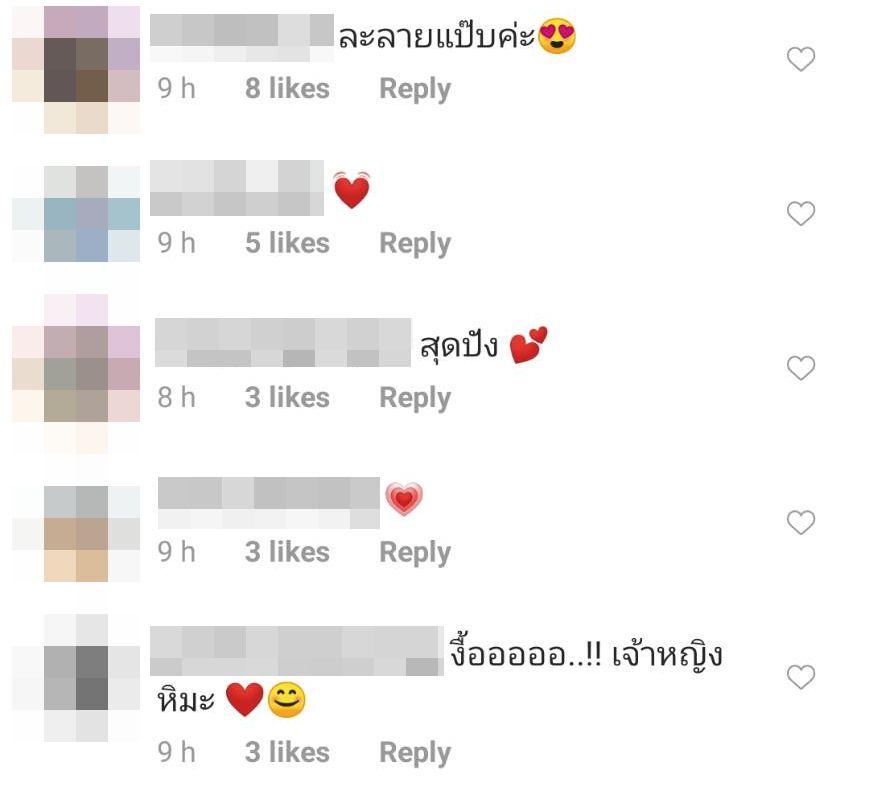This screenshot has width=869, height=805.
Task: Like the comment with heart-eyes emoji
Action: (x=801, y=59)
